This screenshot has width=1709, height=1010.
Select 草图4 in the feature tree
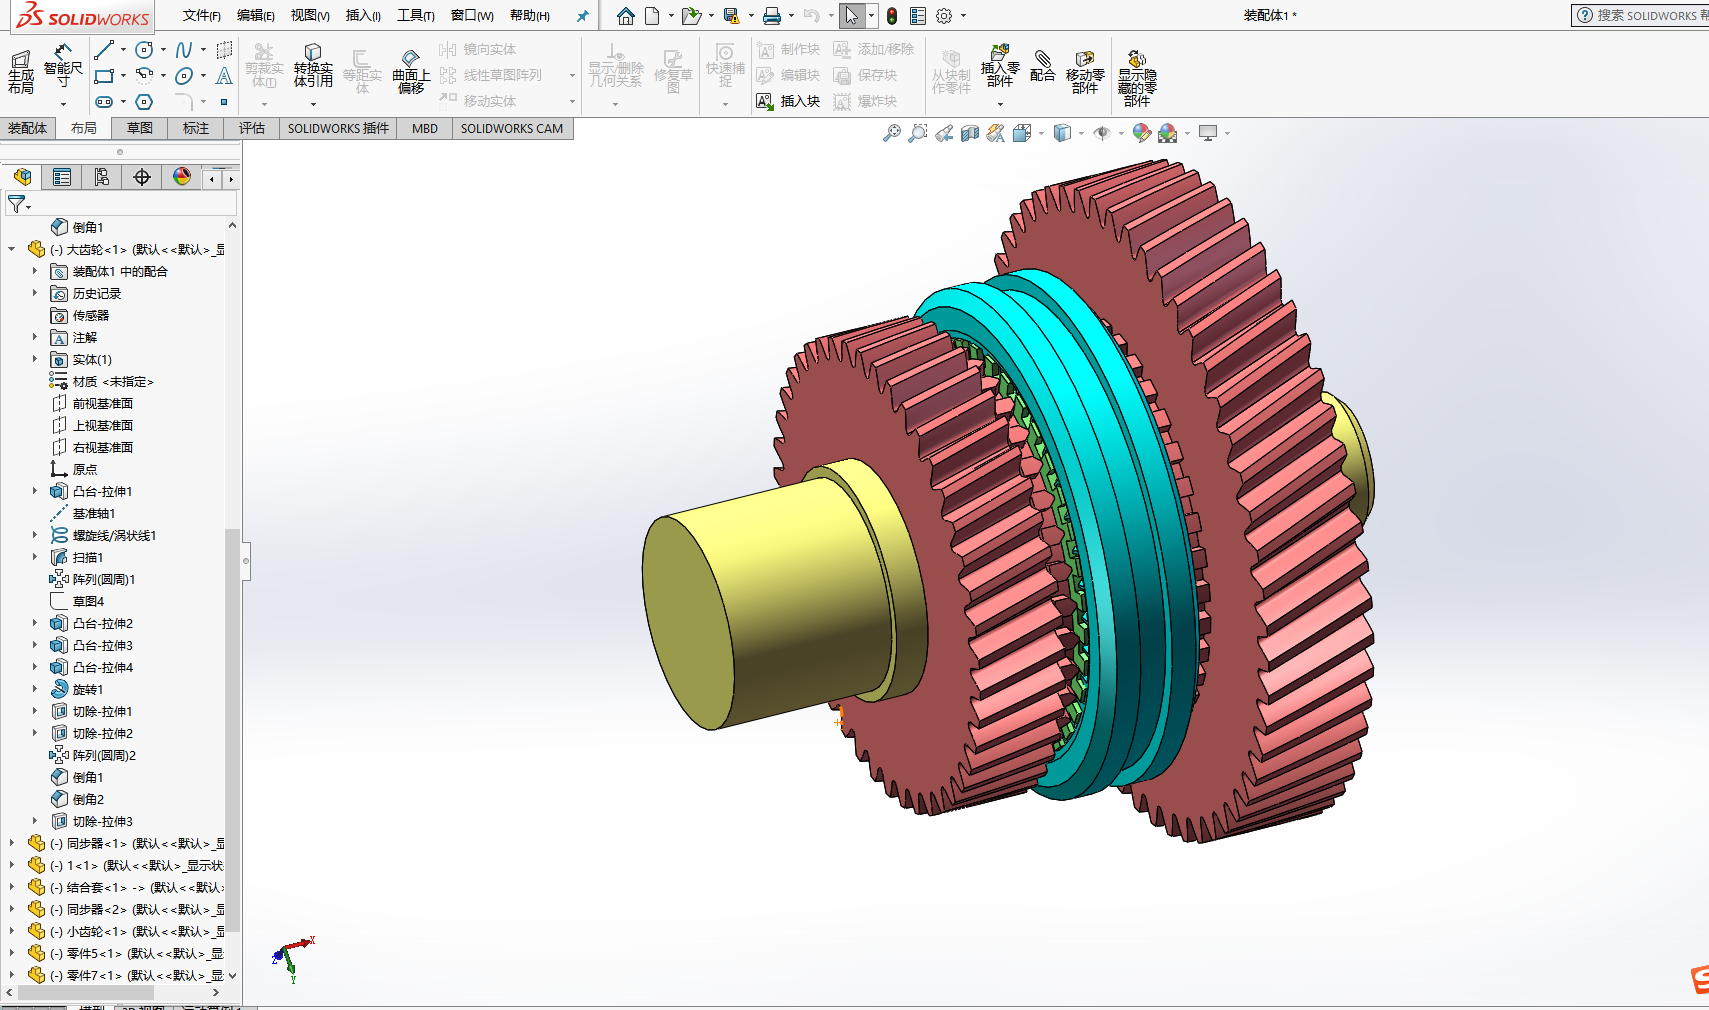(x=88, y=601)
